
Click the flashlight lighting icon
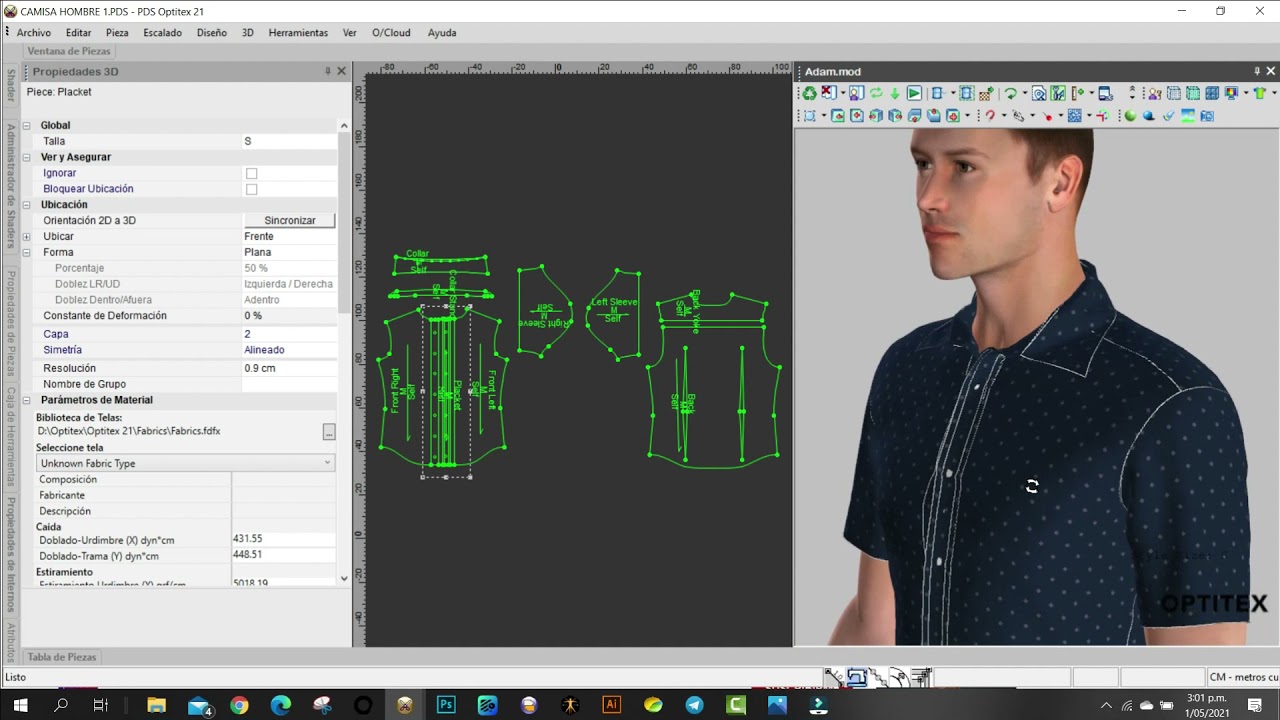(1168, 116)
